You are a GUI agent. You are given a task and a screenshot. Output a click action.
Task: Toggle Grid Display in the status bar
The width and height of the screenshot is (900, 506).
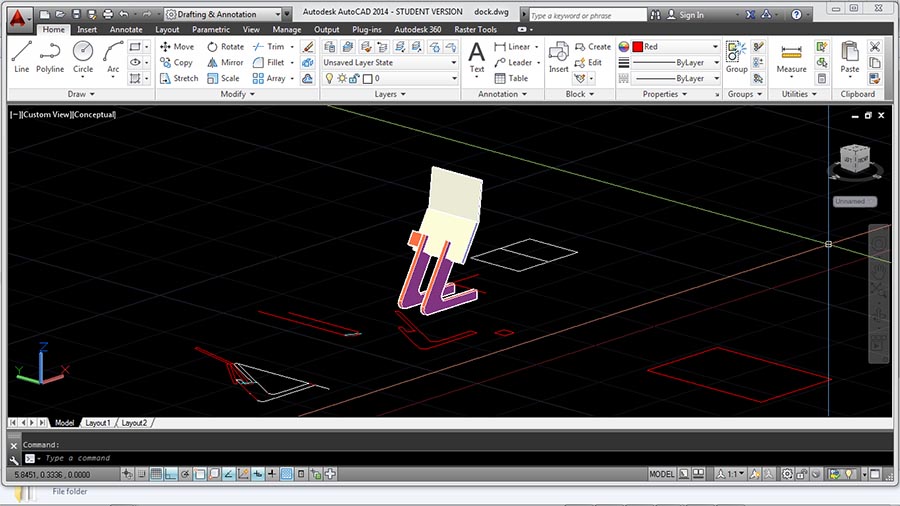coord(156,474)
